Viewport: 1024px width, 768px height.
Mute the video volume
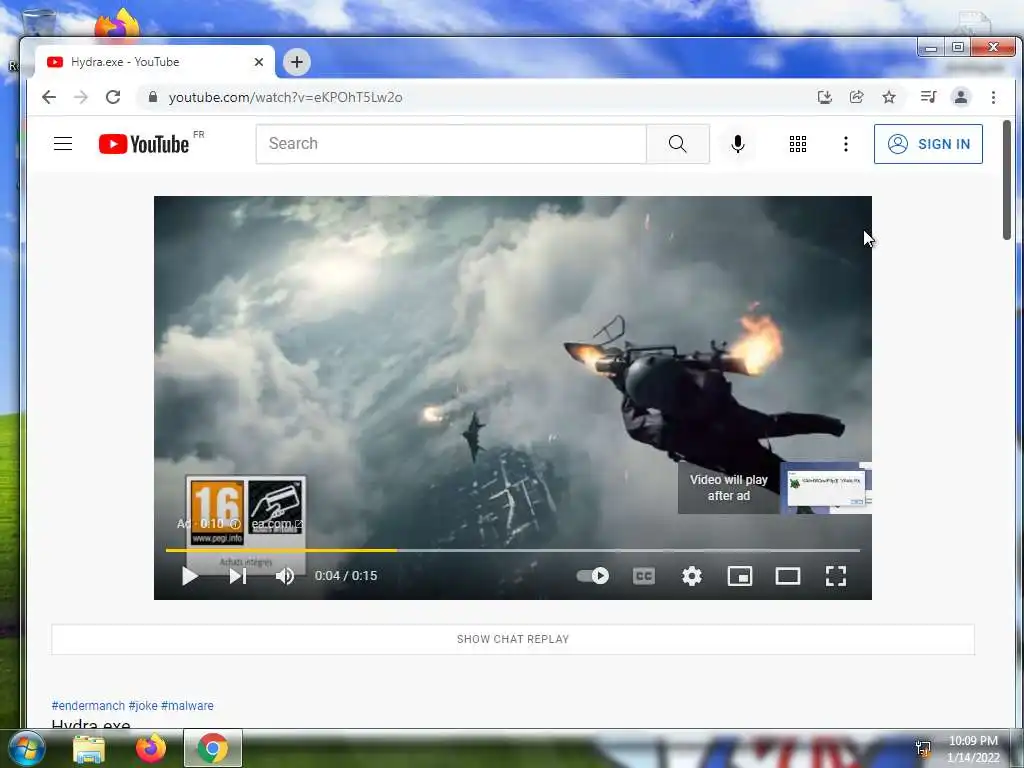tap(285, 576)
